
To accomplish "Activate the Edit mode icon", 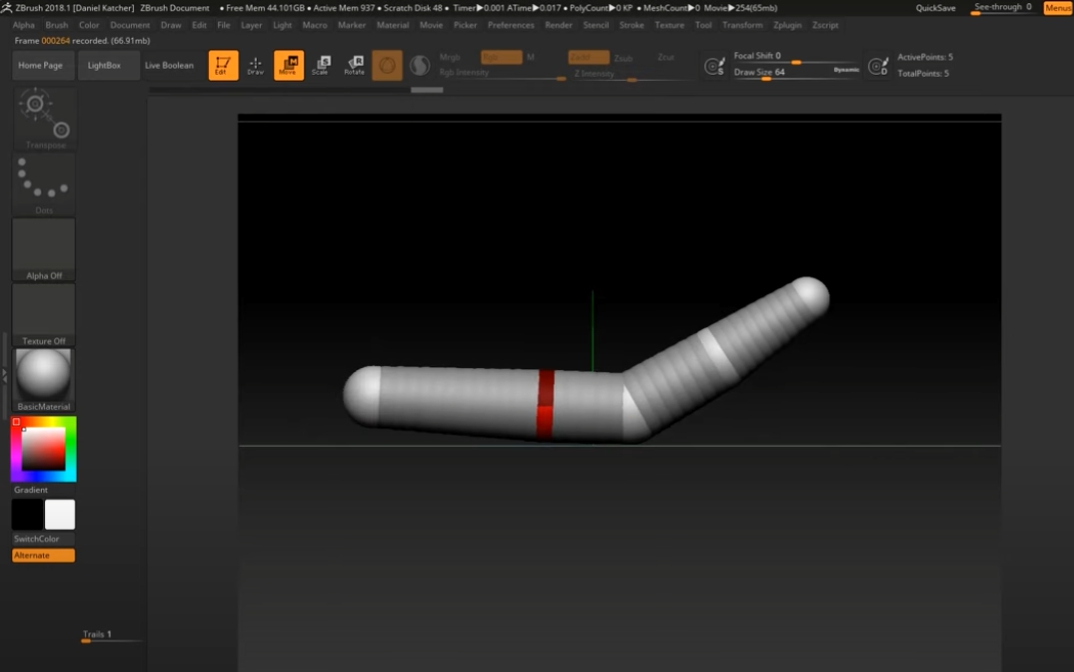I will (223, 66).
